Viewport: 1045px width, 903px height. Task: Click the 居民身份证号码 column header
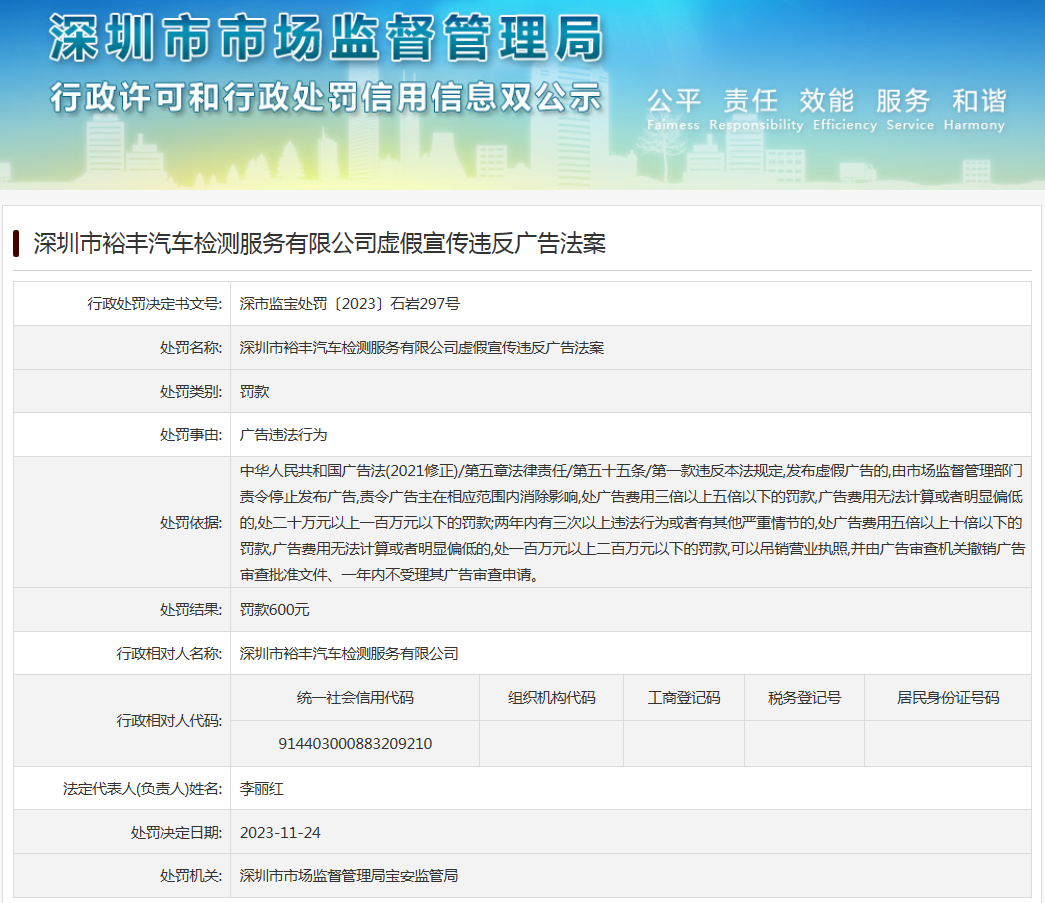tap(948, 698)
